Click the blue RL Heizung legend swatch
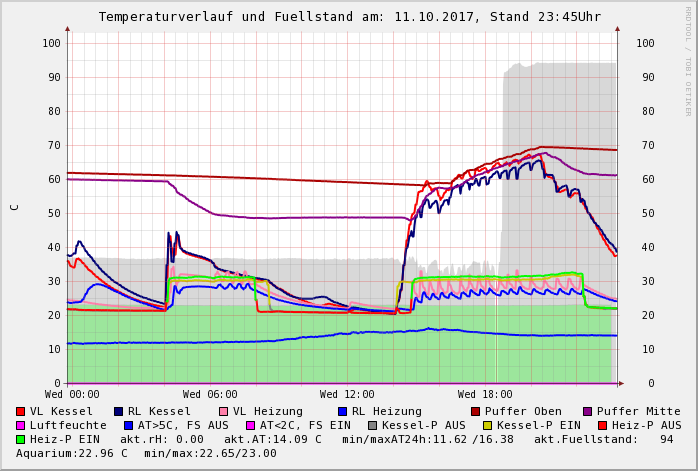Screen dimensions: 698x471 [x=342, y=411]
